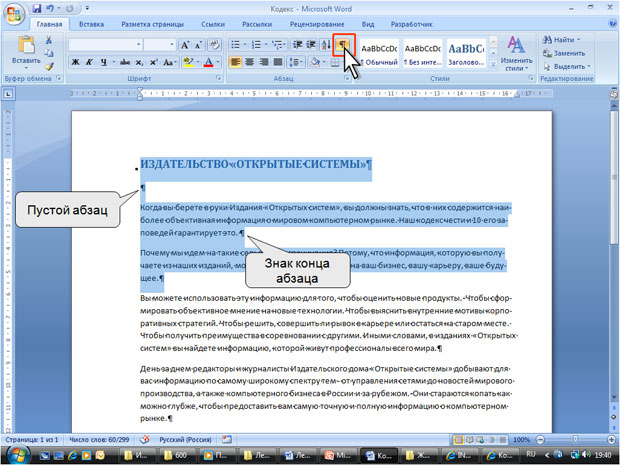Switch to the Вставка tab

pyautogui.click(x=91, y=24)
